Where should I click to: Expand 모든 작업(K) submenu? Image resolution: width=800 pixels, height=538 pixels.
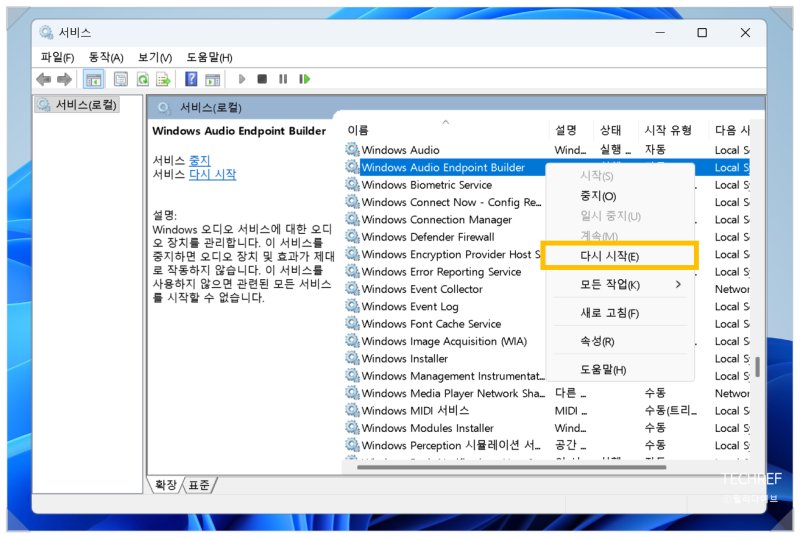point(619,284)
